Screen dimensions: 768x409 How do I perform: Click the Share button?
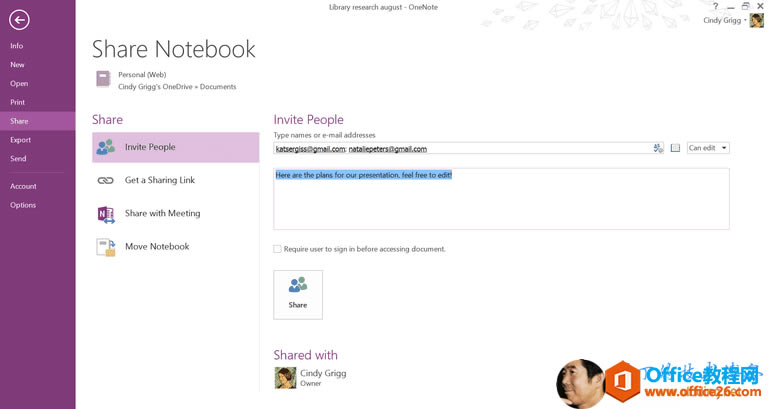pyautogui.click(x=298, y=295)
